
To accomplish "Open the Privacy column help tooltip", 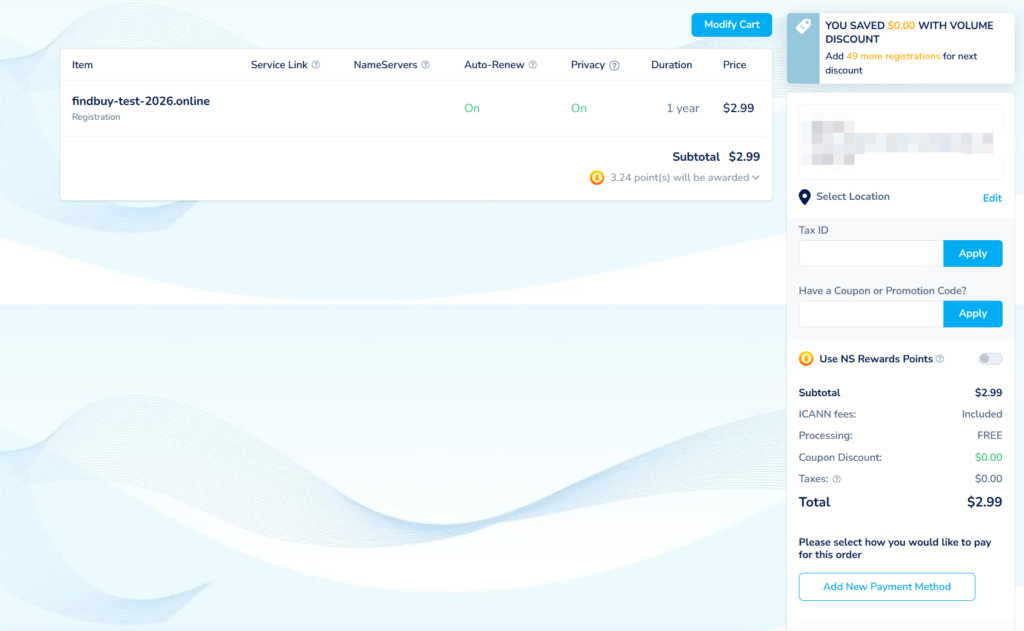I will tap(612, 65).
